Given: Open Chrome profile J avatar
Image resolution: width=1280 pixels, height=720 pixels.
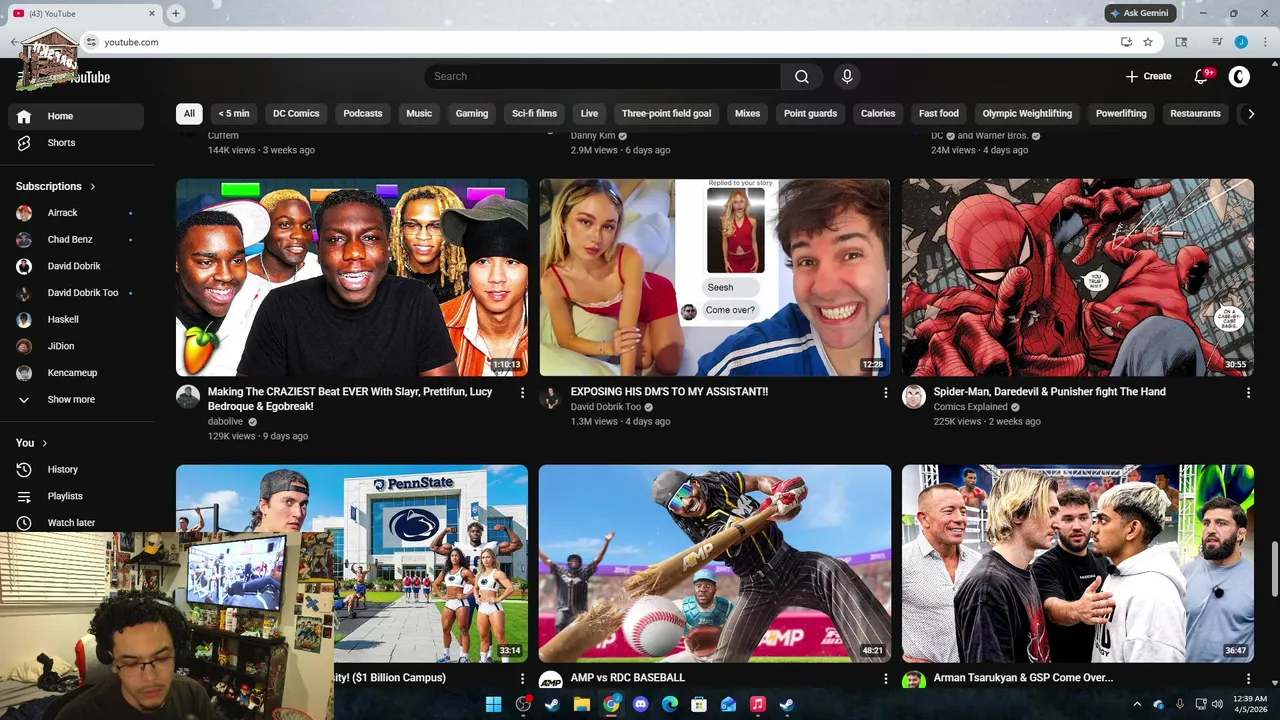Looking at the screenshot, I should pos(1241,42).
